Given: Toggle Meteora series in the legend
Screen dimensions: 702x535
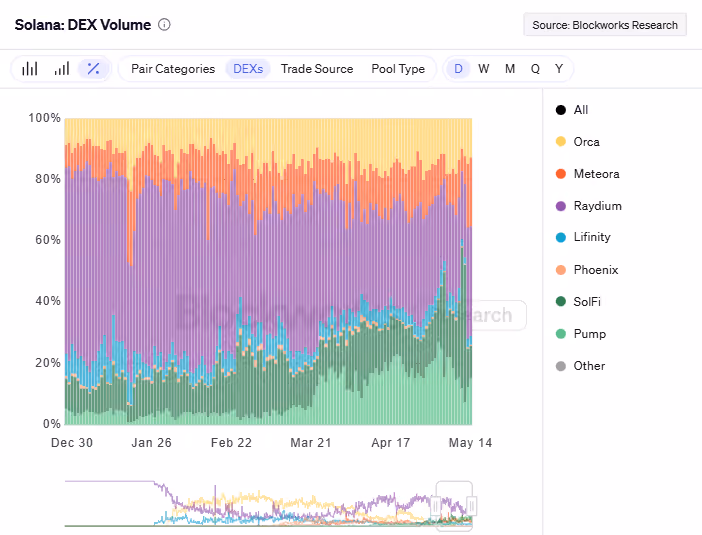Looking at the screenshot, I should tap(587, 174).
